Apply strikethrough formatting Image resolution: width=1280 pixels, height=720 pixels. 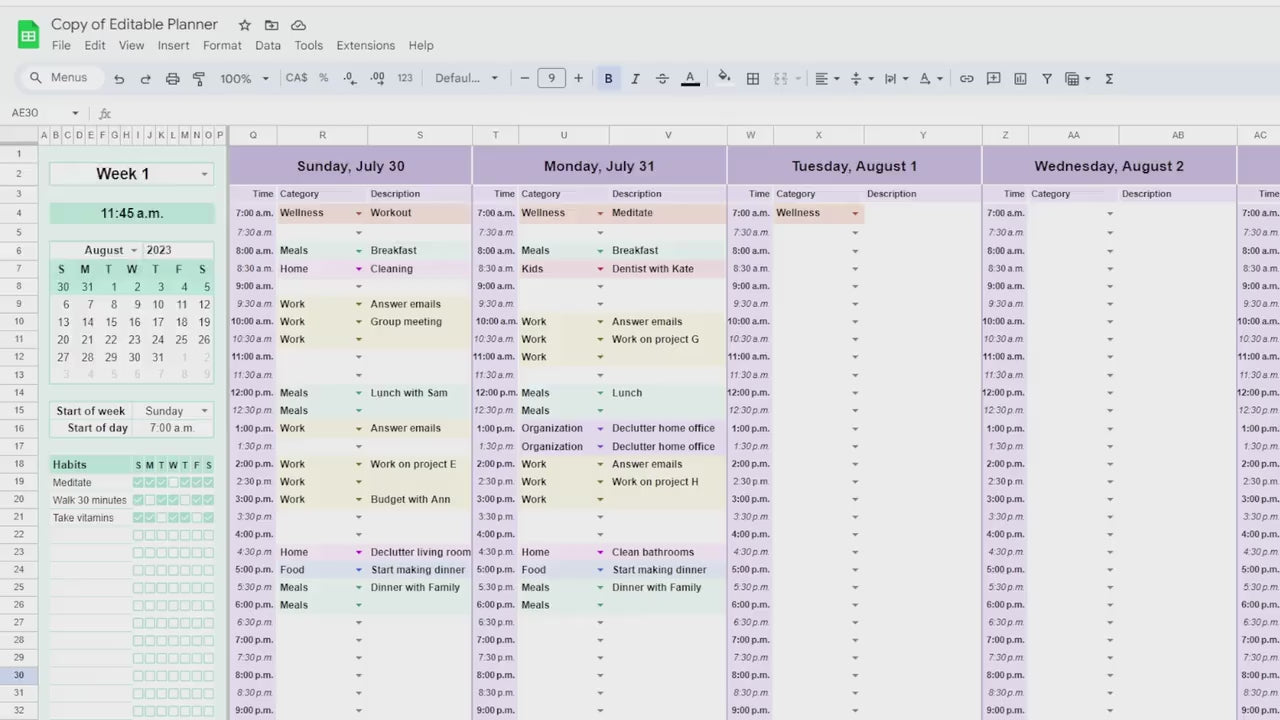[x=662, y=79]
